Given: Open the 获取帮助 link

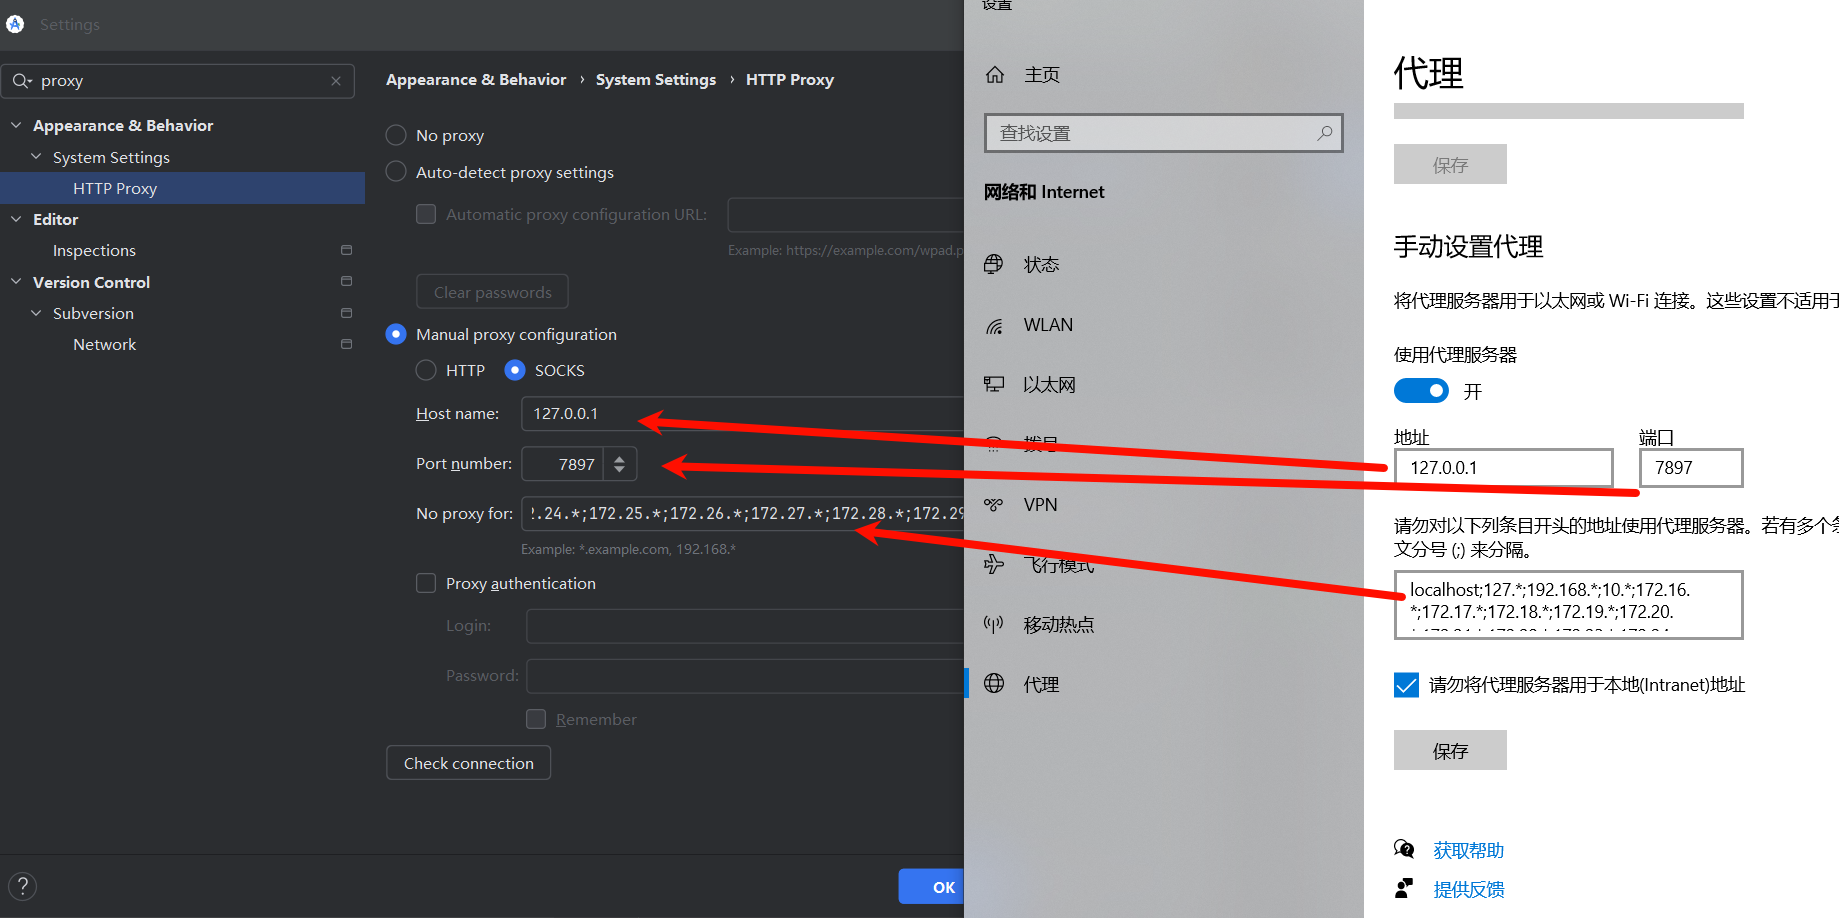Looking at the screenshot, I should (x=1469, y=850).
